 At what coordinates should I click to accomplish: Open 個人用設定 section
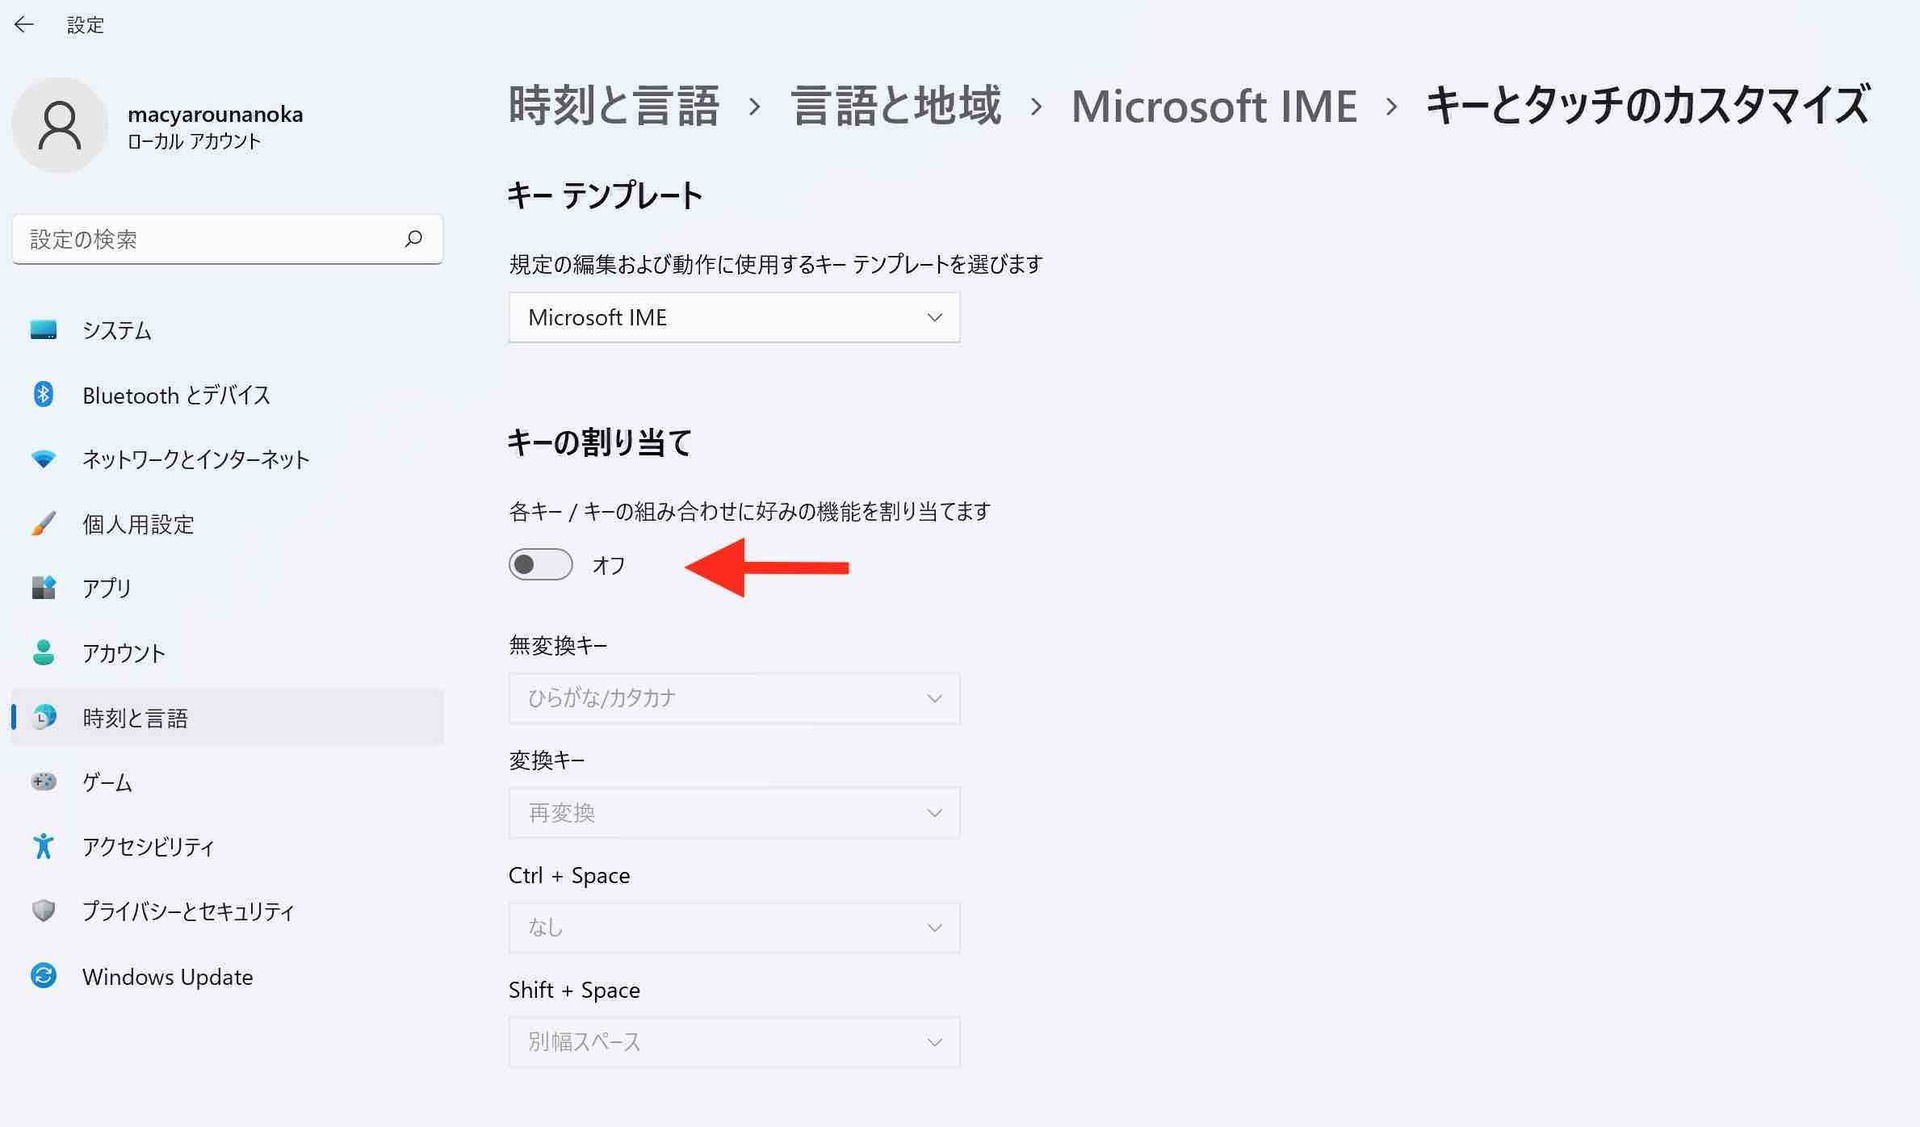pos(227,524)
